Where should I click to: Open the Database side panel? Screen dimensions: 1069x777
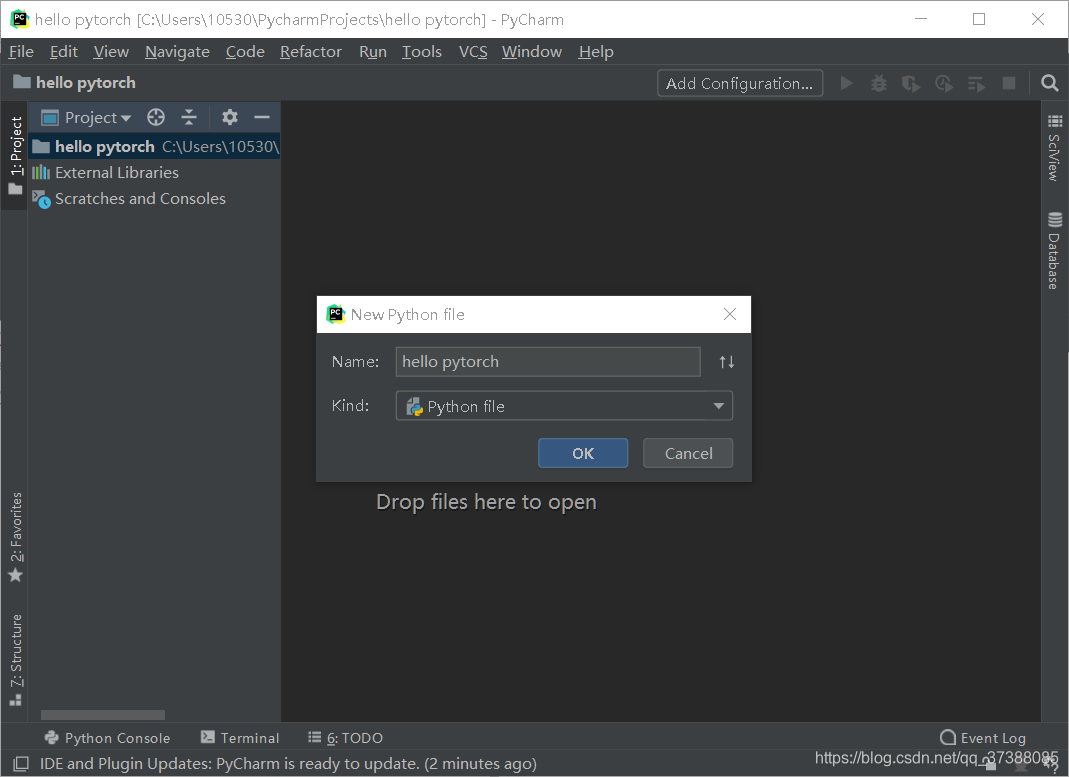[x=1054, y=251]
